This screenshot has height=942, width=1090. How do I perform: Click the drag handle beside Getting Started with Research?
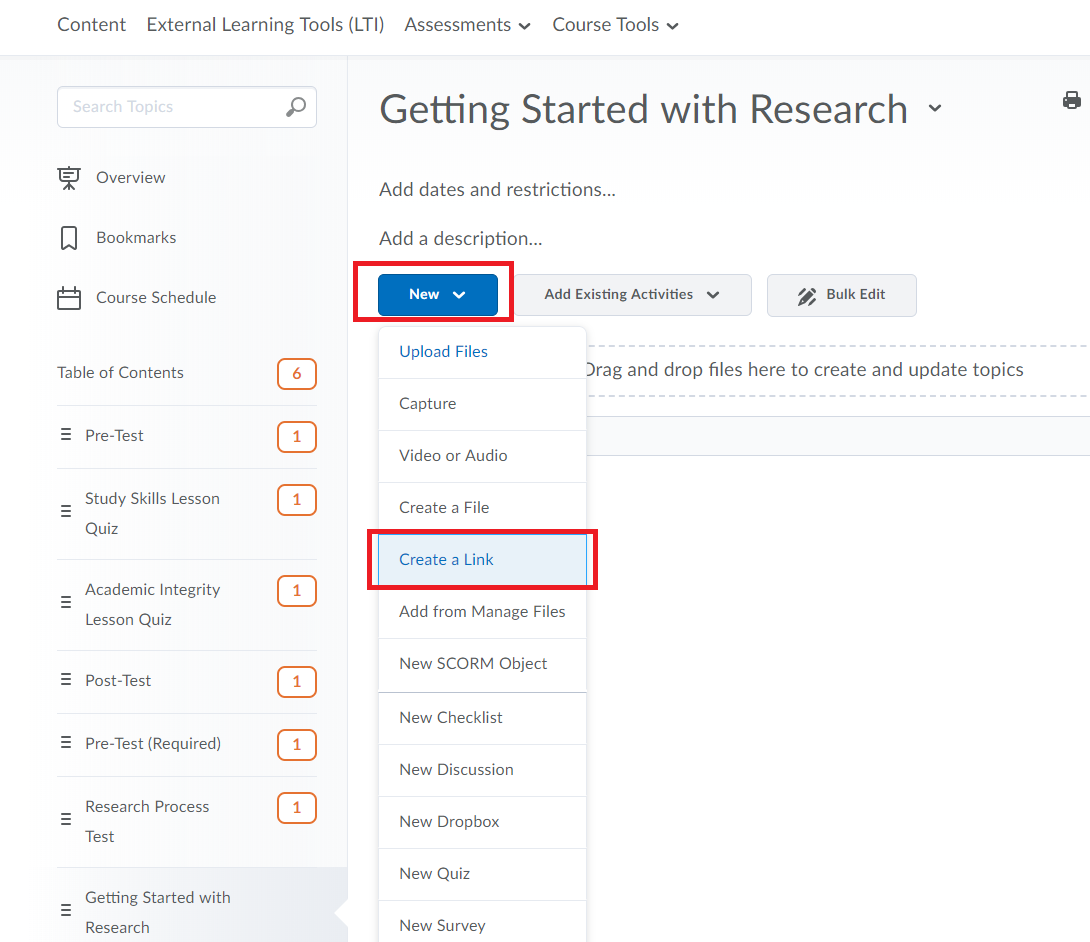(66, 910)
